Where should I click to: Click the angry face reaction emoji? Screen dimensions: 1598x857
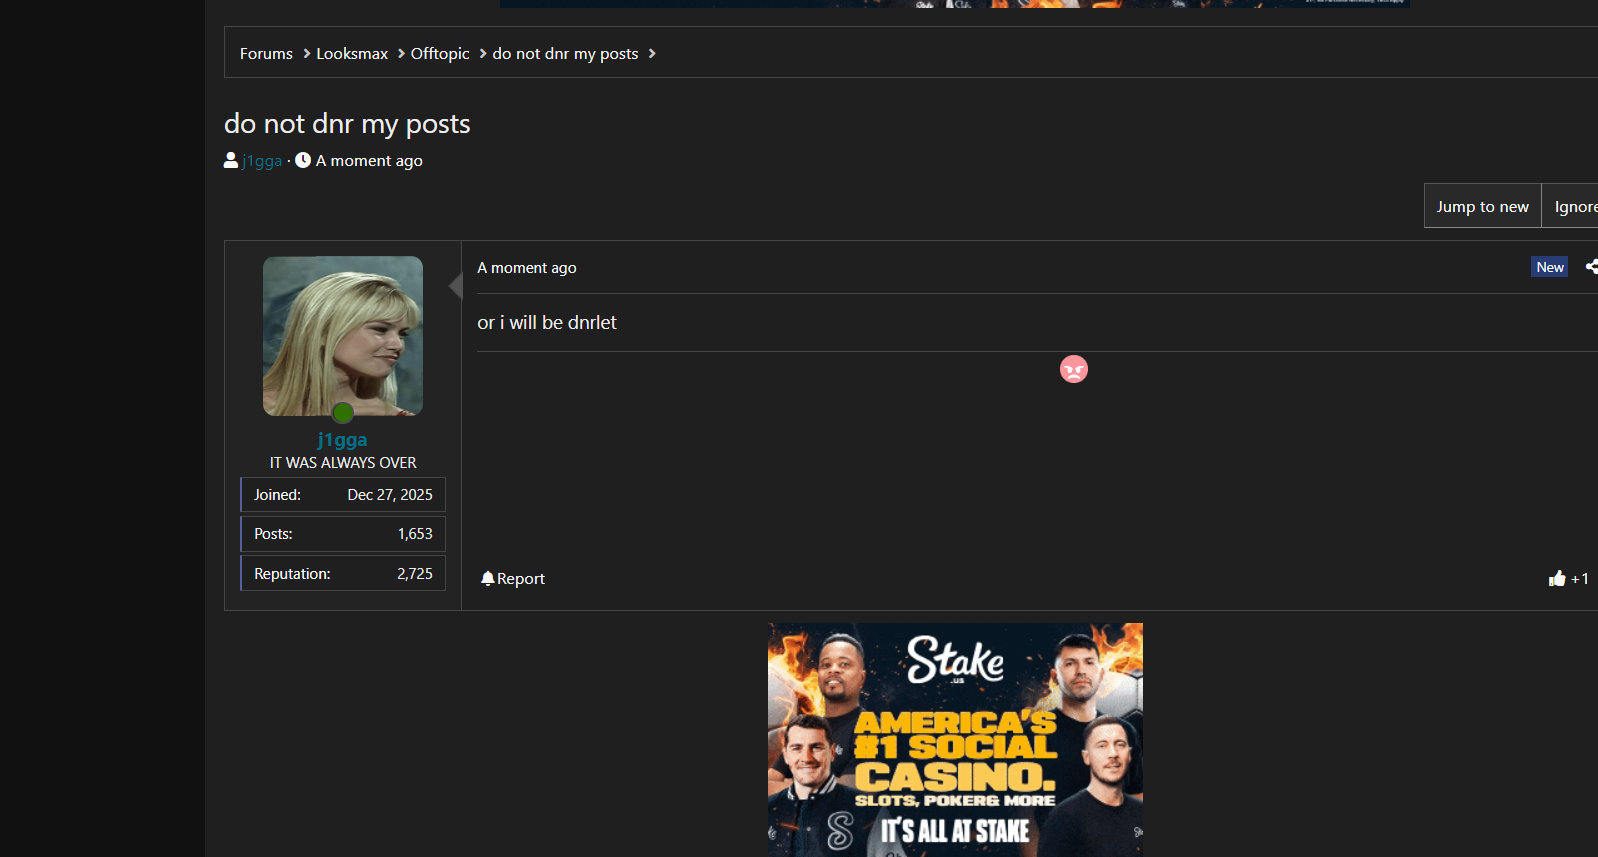pyautogui.click(x=1073, y=370)
